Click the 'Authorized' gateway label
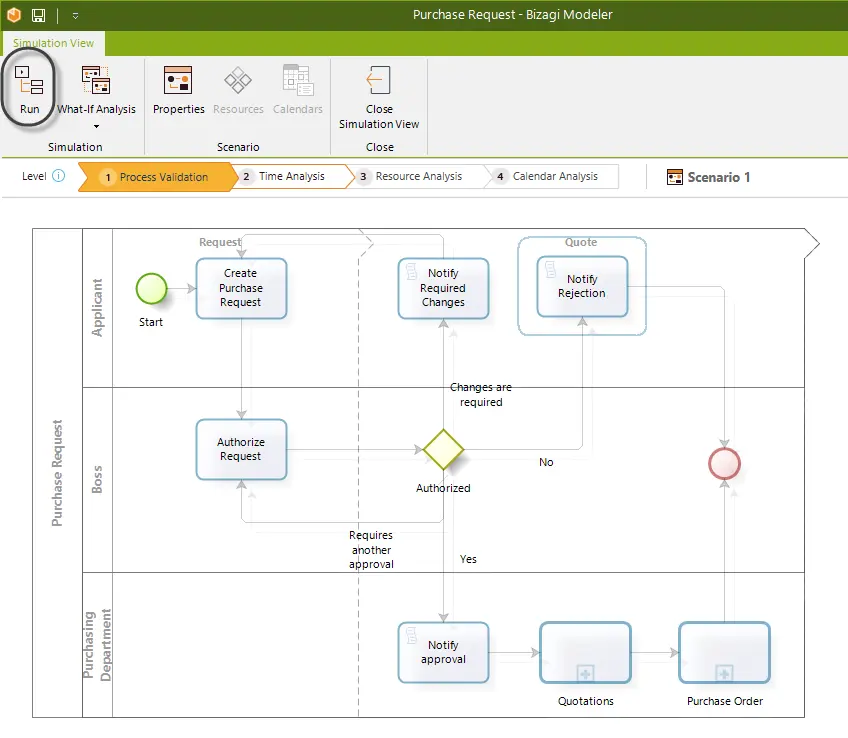The width and height of the screenshot is (848, 738). pyautogui.click(x=443, y=488)
